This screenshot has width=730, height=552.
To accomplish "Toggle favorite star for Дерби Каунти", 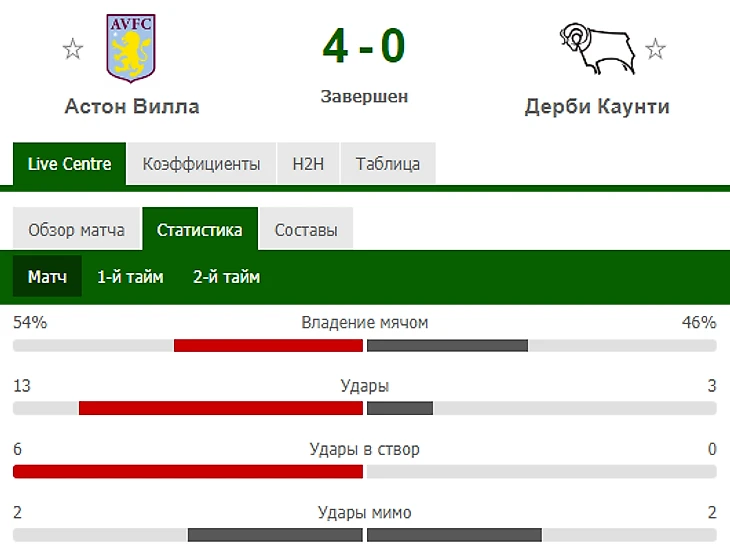I will (x=655, y=47).
